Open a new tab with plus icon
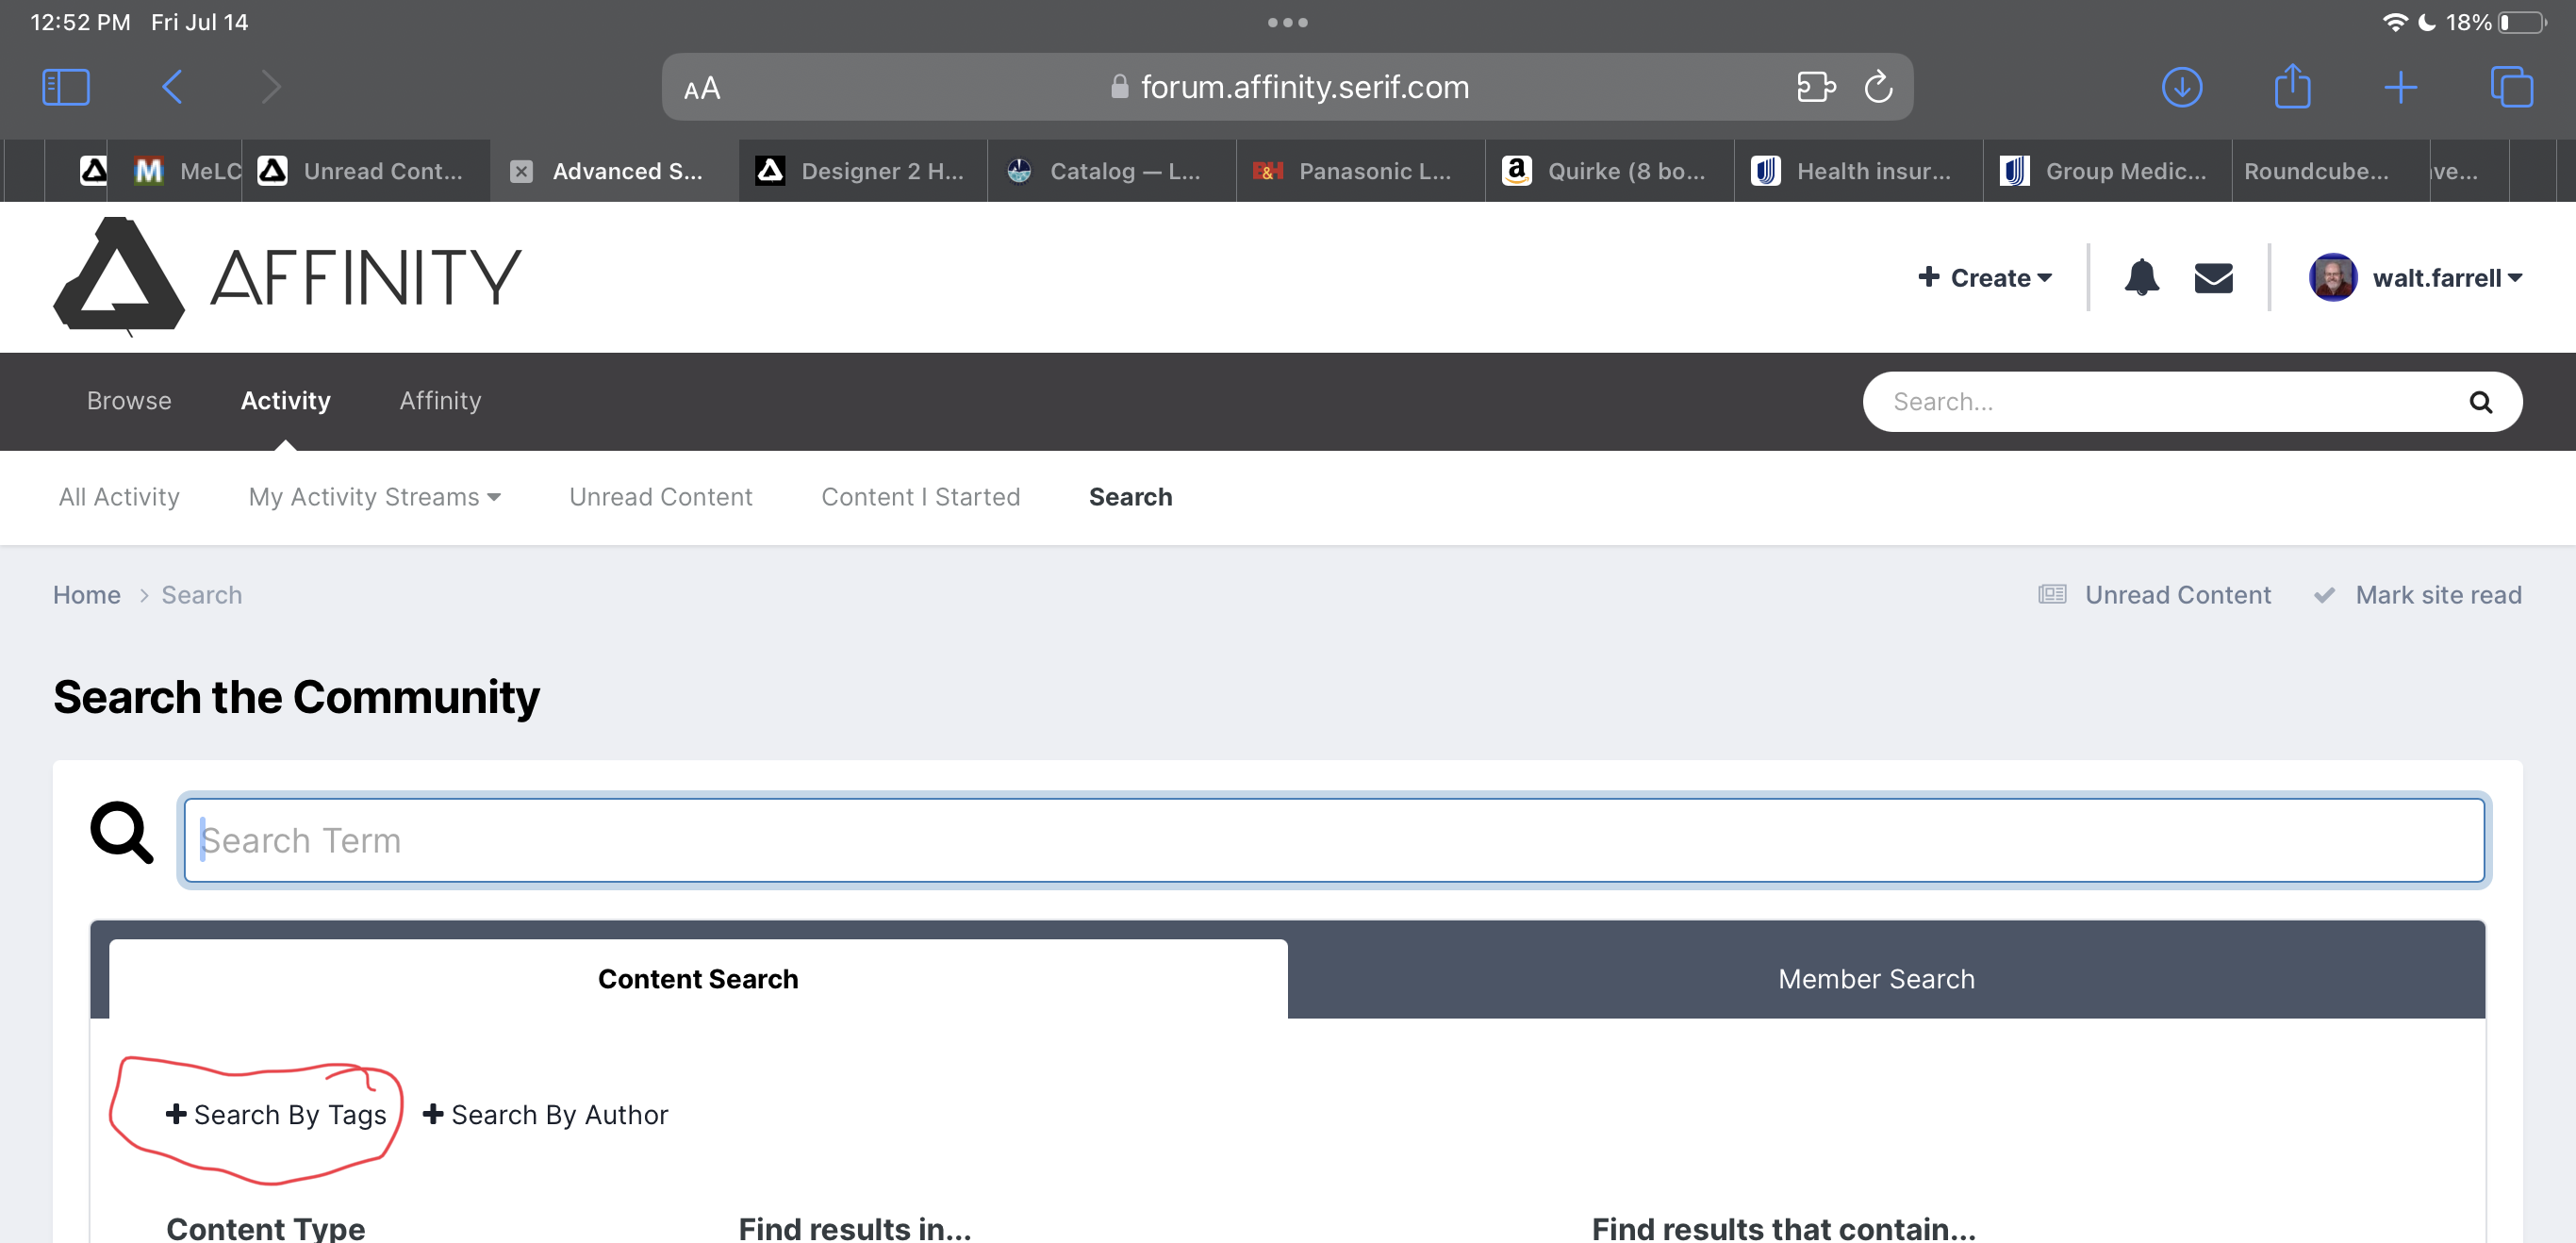Image resolution: width=2576 pixels, height=1243 pixels. (2400, 87)
